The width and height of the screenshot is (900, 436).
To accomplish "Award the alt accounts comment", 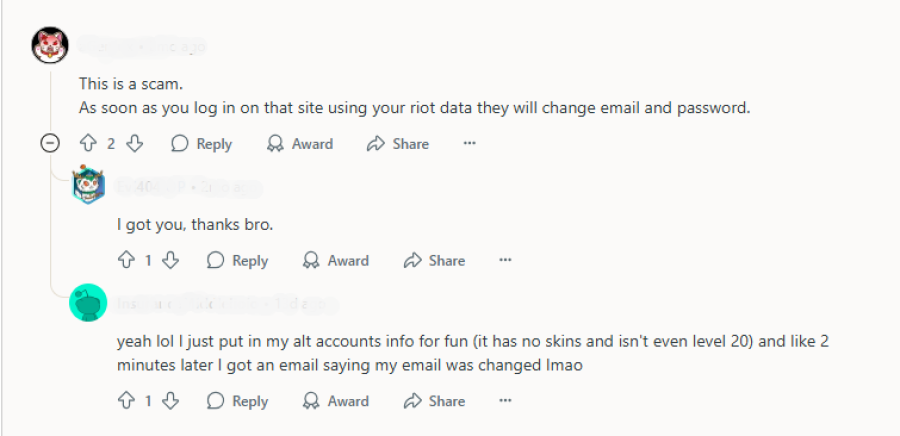I will click(x=336, y=401).
